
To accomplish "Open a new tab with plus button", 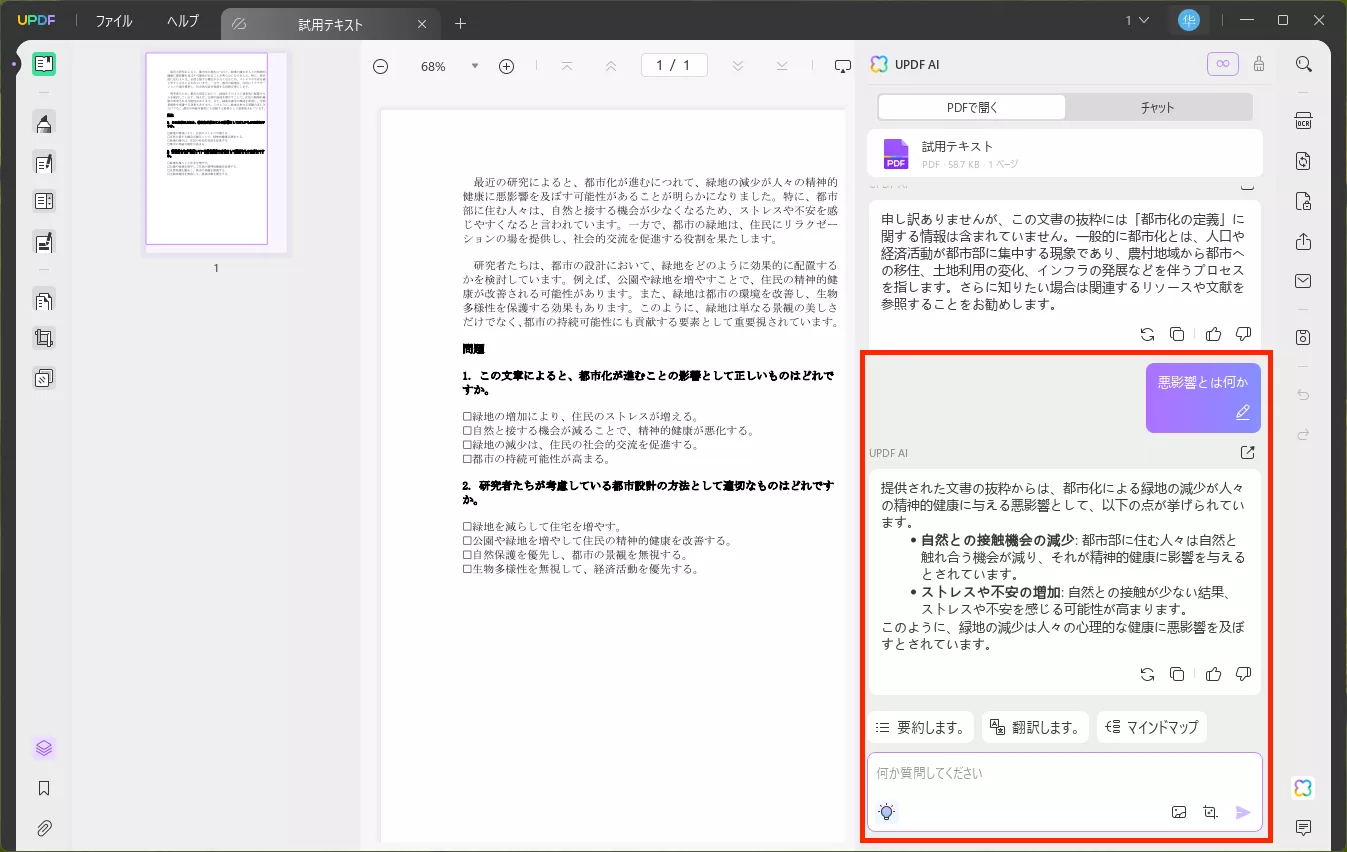I will (460, 23).
